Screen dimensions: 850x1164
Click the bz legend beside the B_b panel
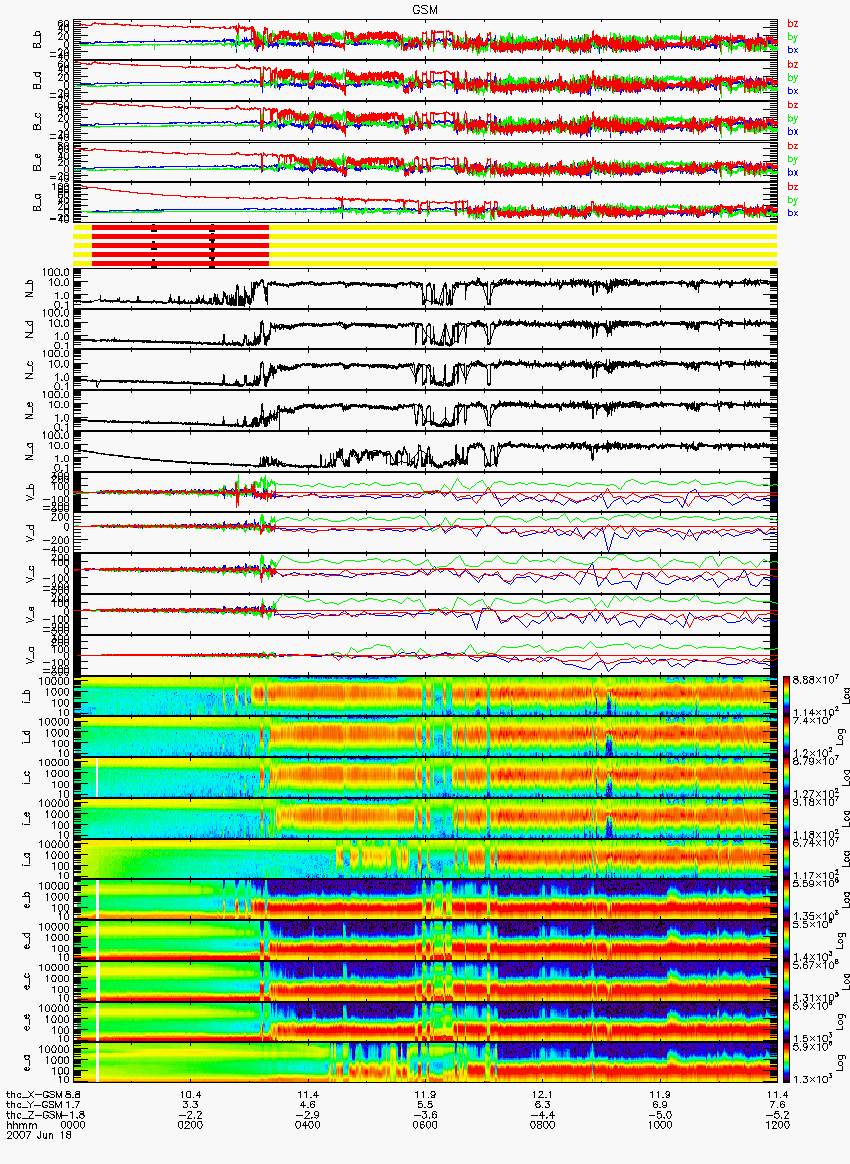pyautogui.click(x=793, y=24)
